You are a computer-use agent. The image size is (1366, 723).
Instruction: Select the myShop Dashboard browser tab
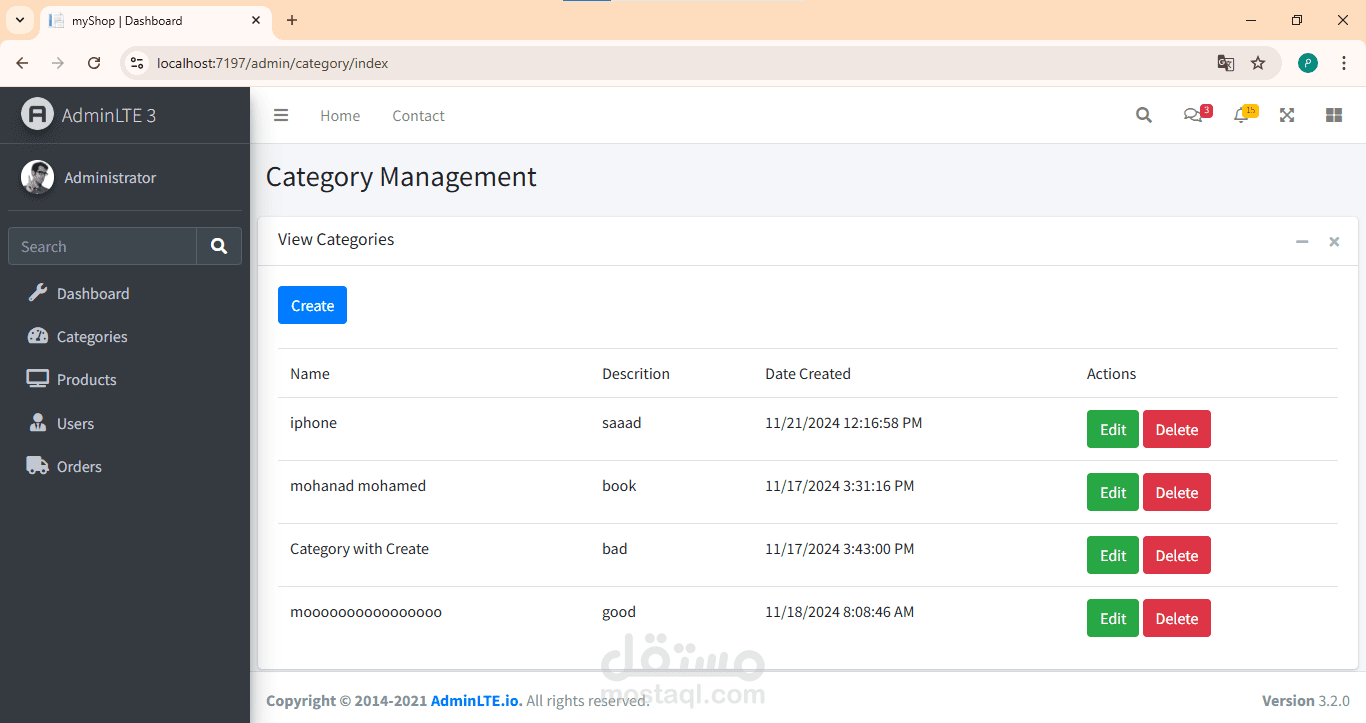point(155,20)
